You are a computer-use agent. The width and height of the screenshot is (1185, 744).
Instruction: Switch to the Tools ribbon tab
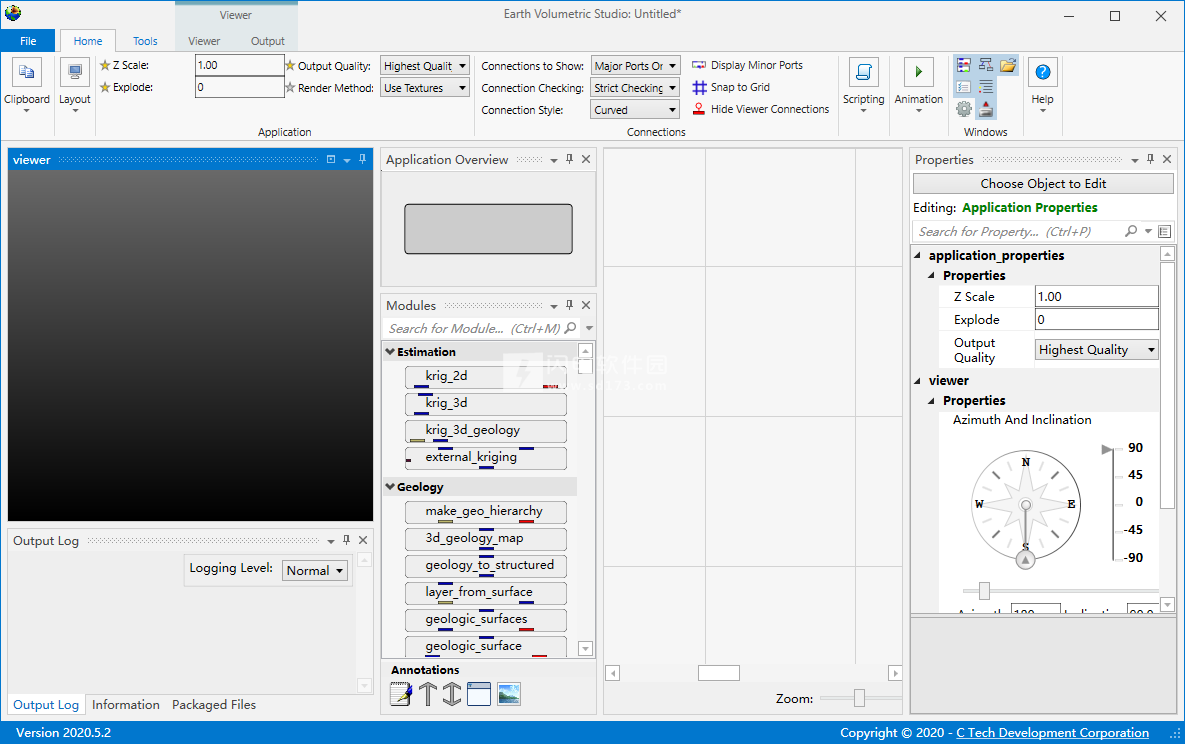(x=145, y=41)
